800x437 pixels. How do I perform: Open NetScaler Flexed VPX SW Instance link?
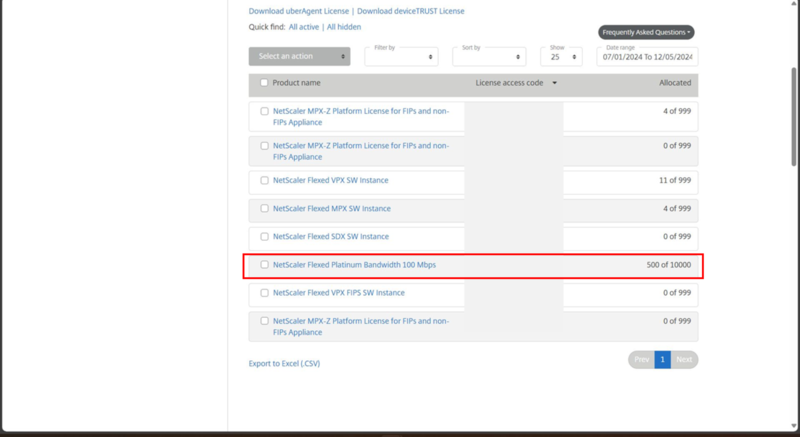pyautogui.click(x=331, y=181)
